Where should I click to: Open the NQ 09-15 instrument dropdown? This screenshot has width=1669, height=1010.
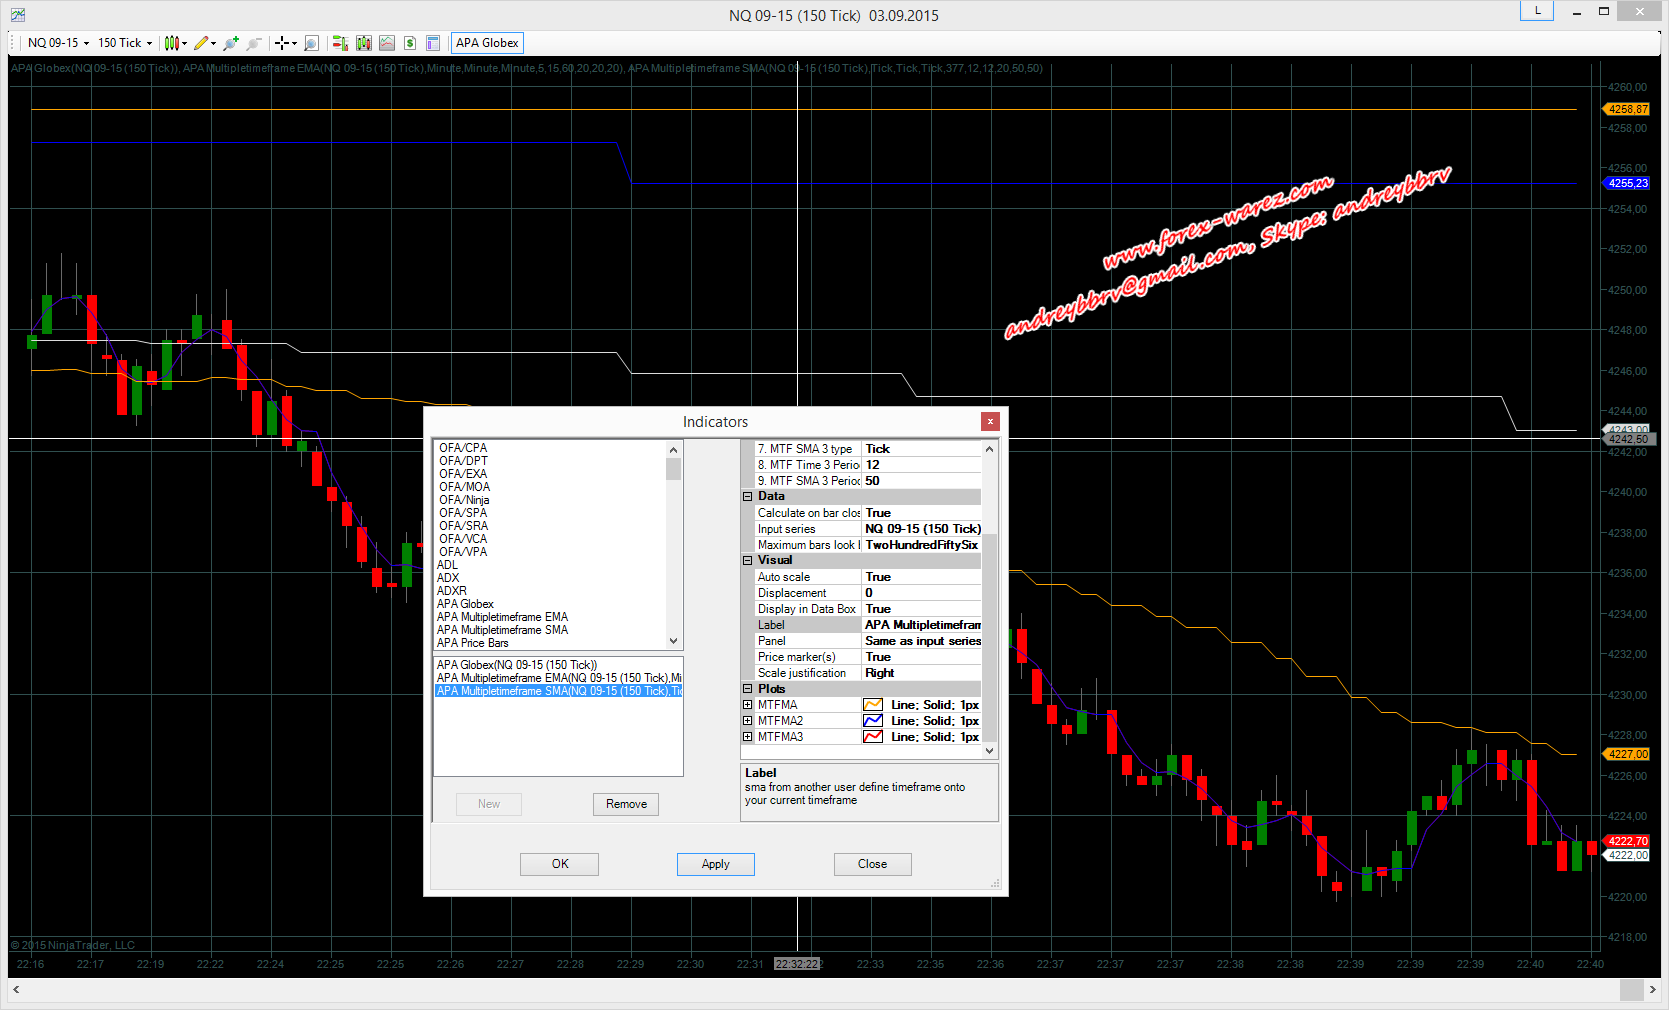tap(58, 43)
